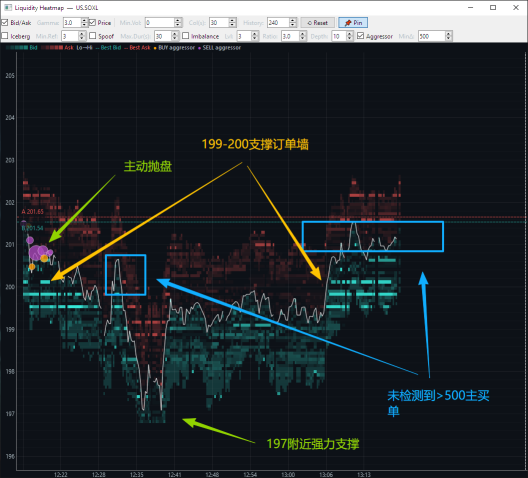
Task: Decrease Aggressor Min≥ with its down arrow
Action: tap(448, 38)
